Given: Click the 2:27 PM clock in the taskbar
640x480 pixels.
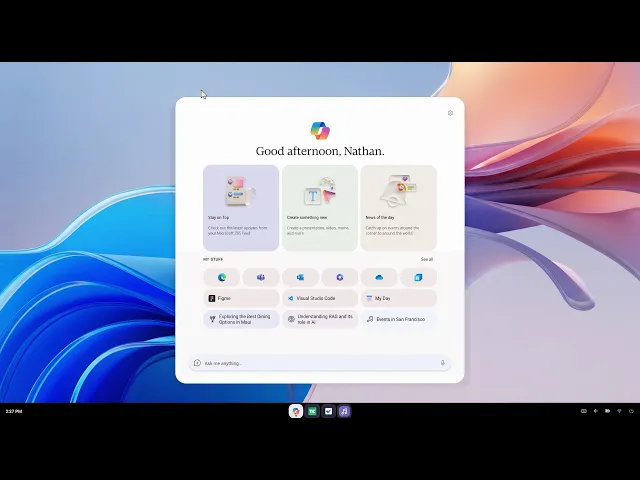Looking at the screenshot, I should [14, 411].
